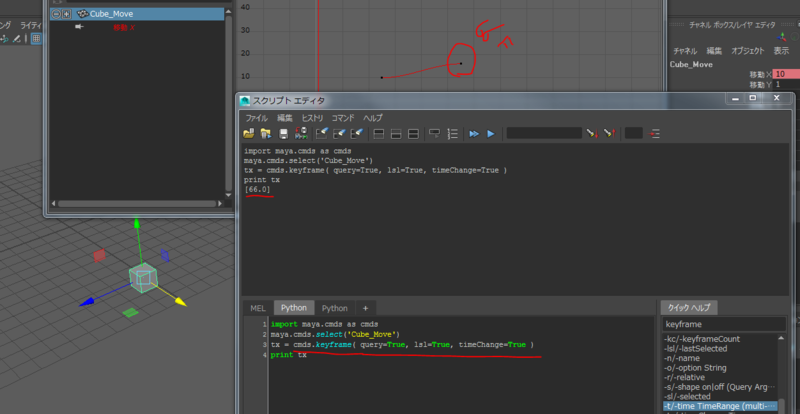Viewport: 800px width, 414px height.
Task: Click the Clear History icon
Action: click(321, 134)
